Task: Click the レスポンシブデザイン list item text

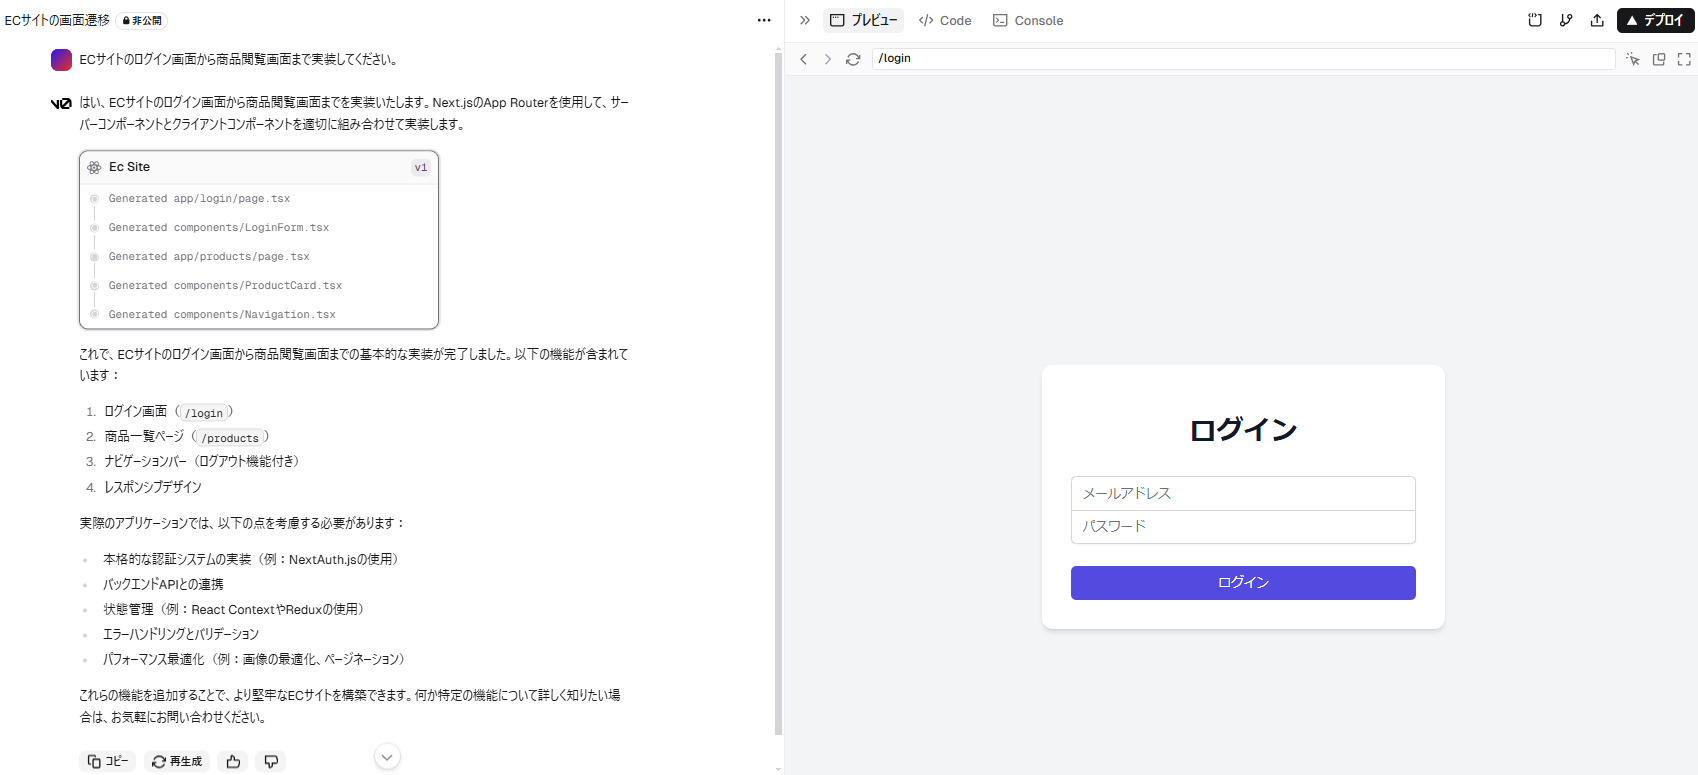Action: coord(153,488)
